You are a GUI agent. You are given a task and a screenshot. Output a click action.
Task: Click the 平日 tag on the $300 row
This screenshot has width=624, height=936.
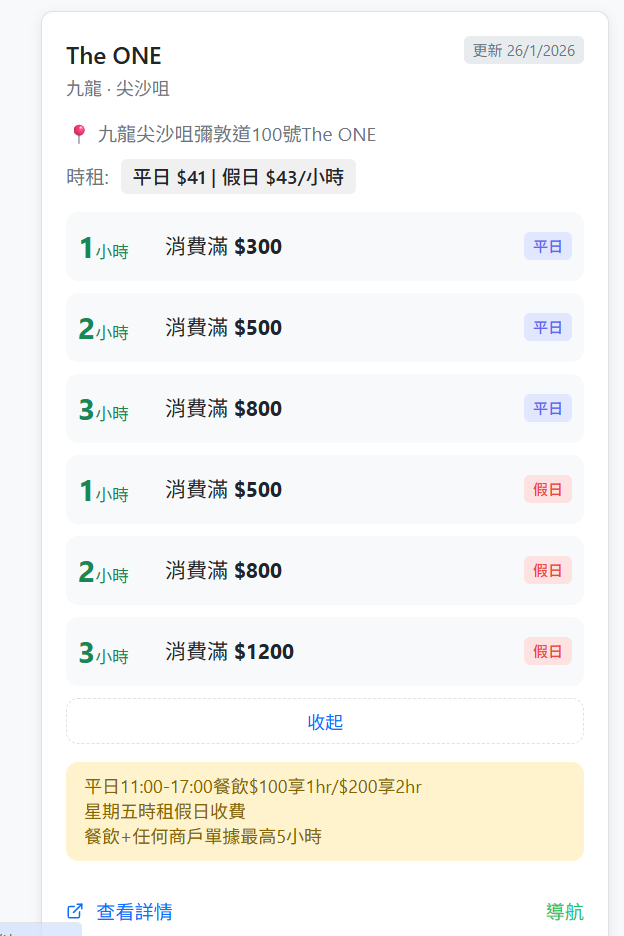click(x=547, y=247)
